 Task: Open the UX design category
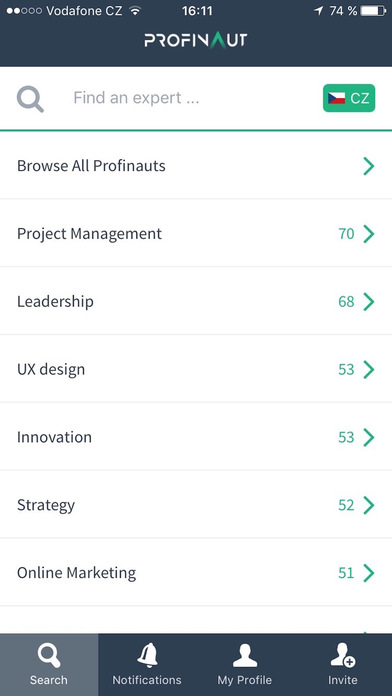(196, 369)
